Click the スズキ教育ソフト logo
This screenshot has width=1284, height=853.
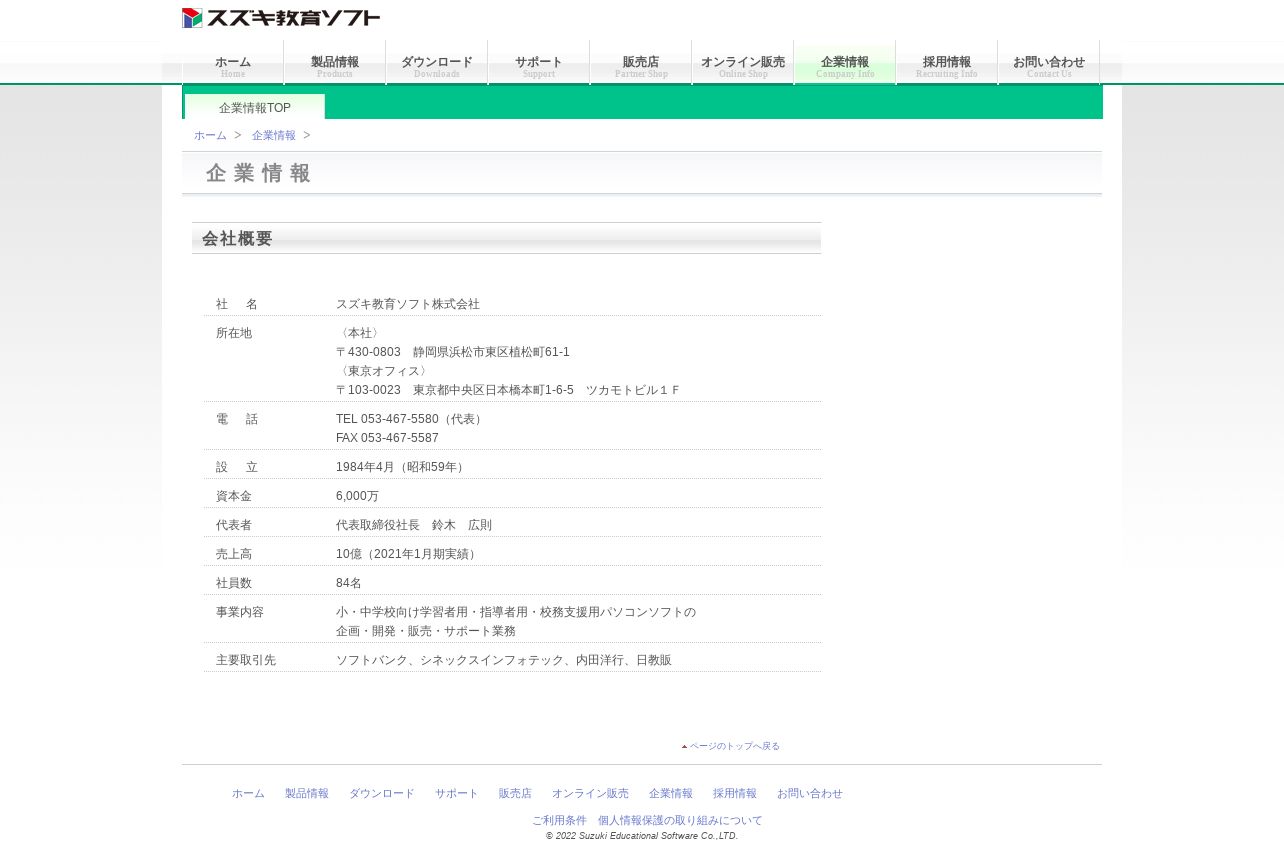(281, 18)
